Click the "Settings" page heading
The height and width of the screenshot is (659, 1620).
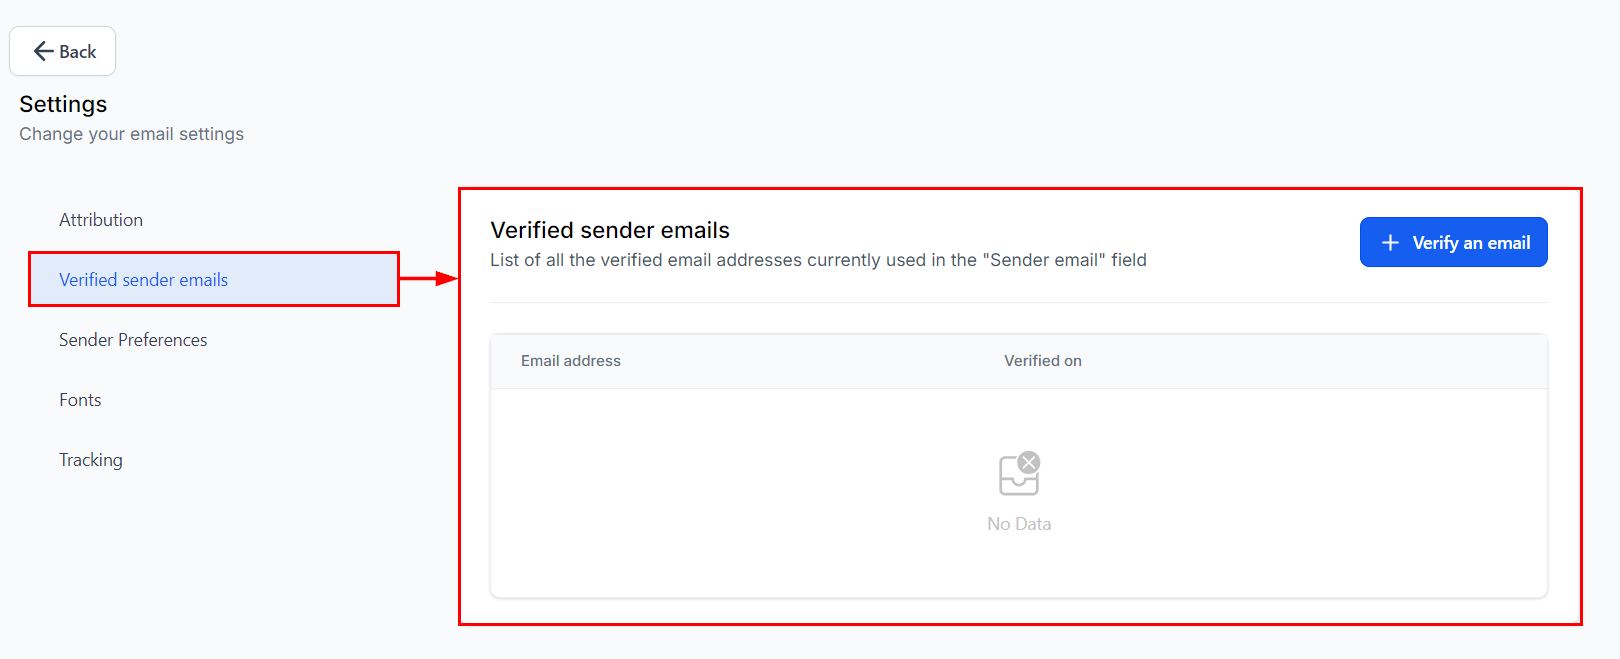coord(63,104)
